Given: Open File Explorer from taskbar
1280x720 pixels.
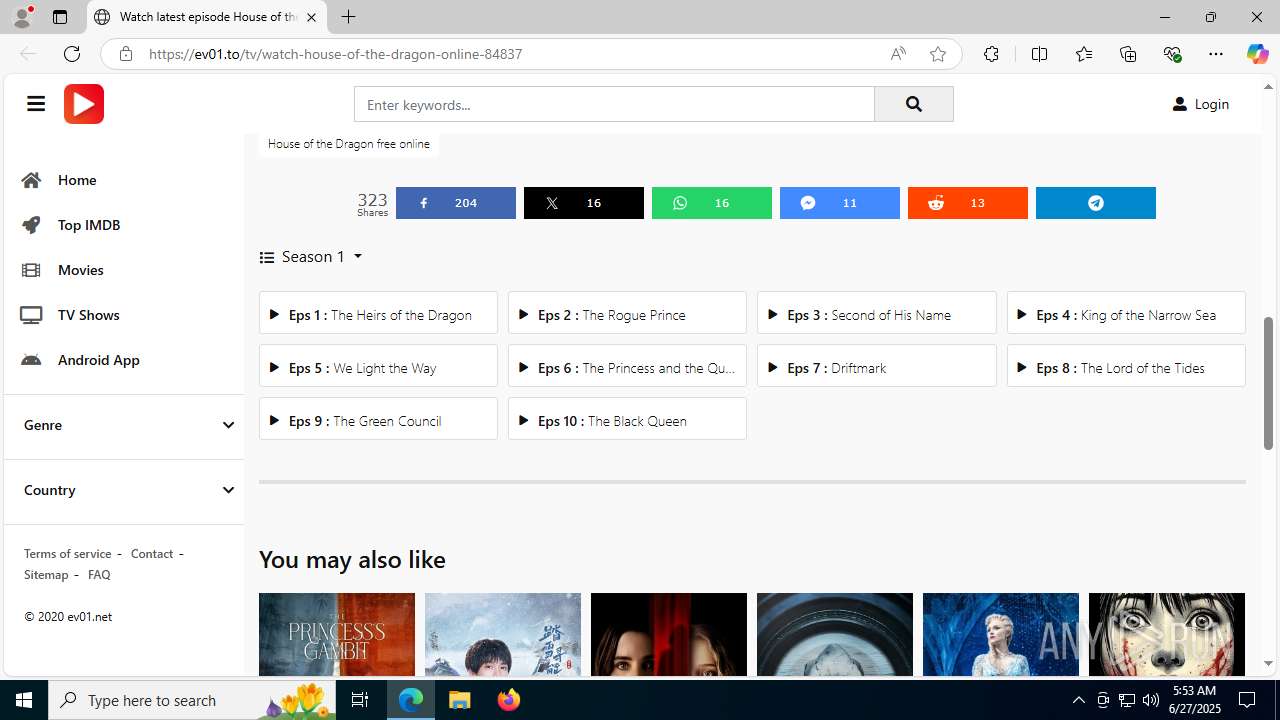Looking at the screenshot, I should coord(460,700).
